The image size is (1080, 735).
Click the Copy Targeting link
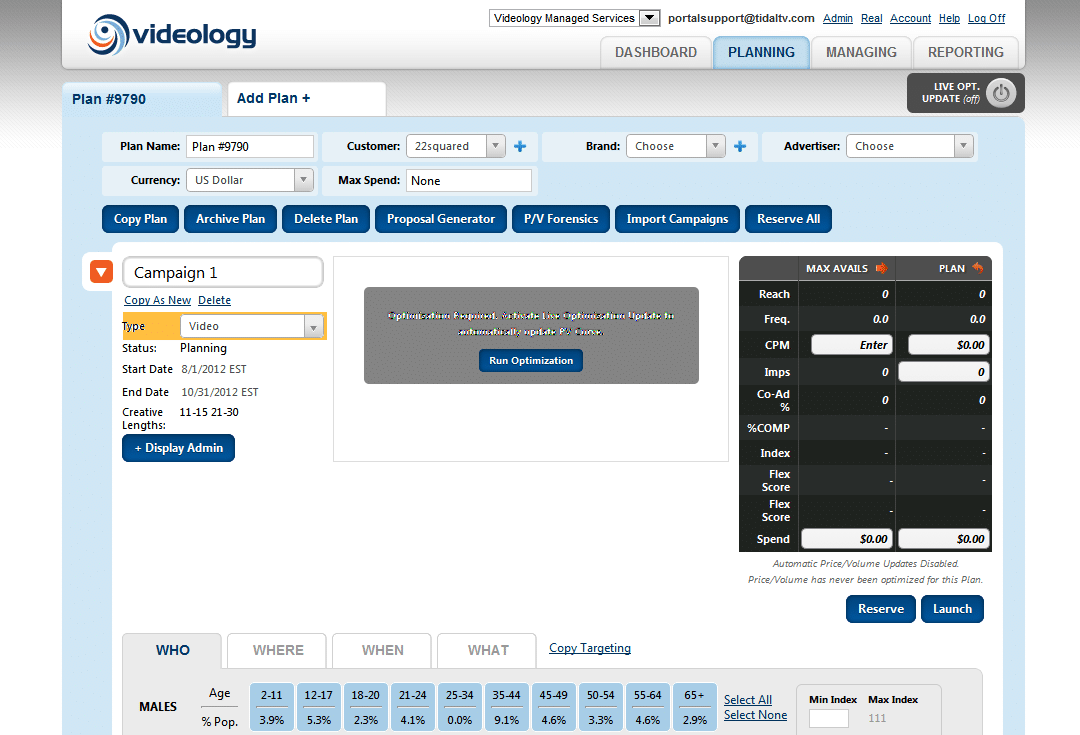(x=590, y=648)
